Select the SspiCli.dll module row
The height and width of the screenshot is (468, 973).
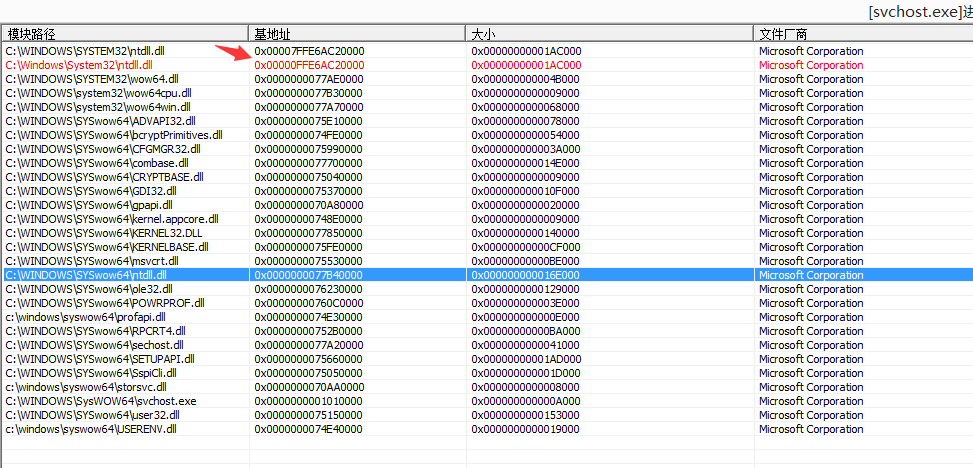(x=488, y=373)
